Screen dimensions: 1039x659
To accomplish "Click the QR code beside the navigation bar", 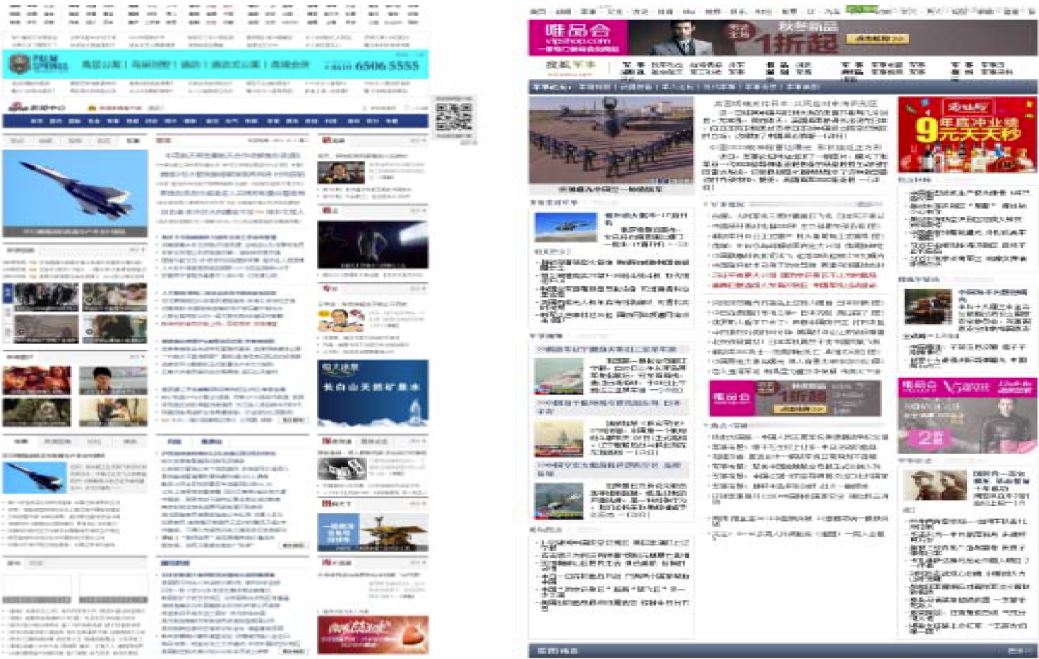I will coord(455,118).
